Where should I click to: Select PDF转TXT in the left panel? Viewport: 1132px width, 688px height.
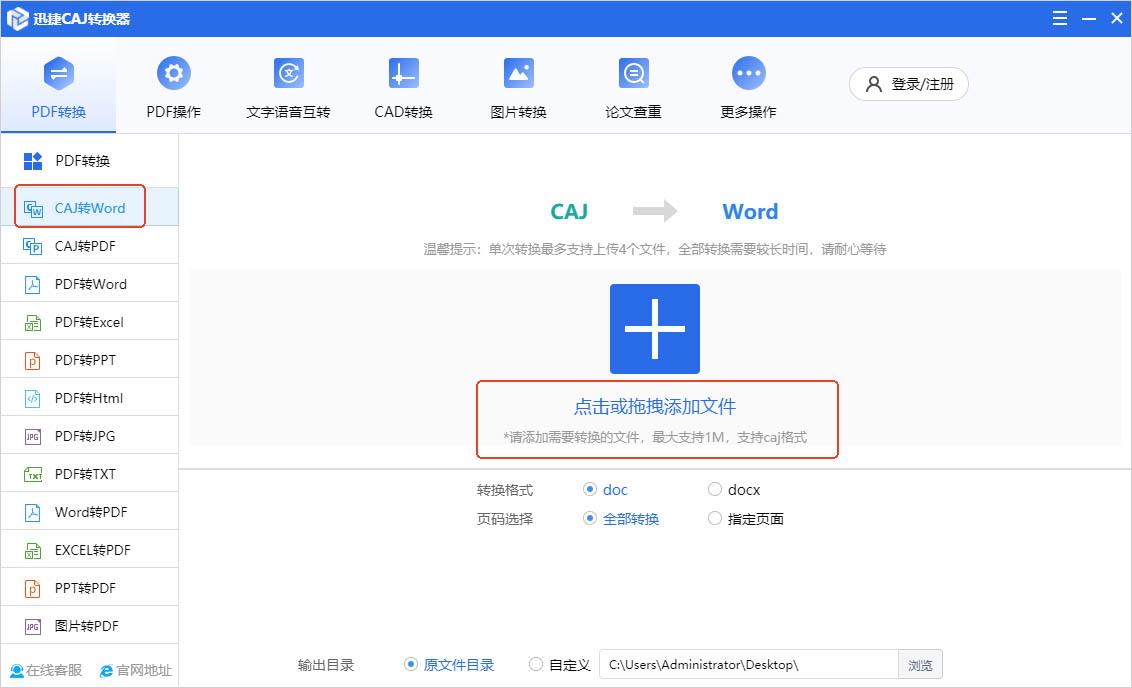point(90,473)
